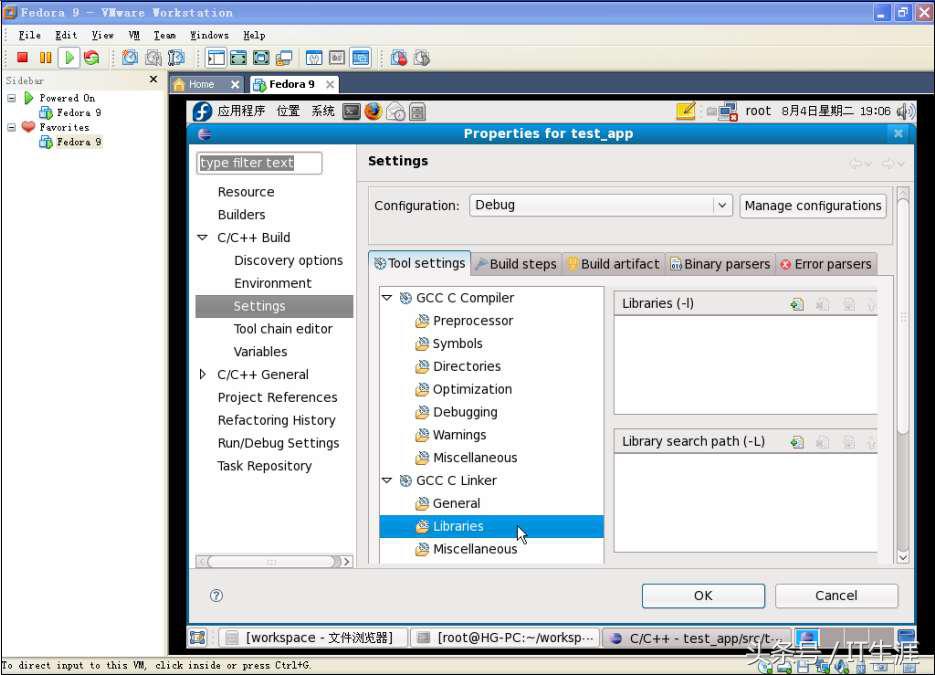Click the Add icon in Libraries (-l)
This screenshot has width=935, height=675.
(797, 304)
